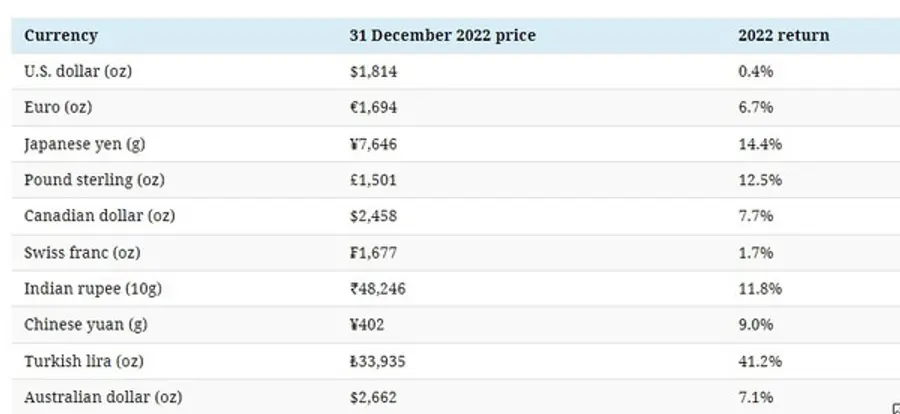Click the Indian rupee (10g) cell
The width and height of the screenshot is (900, 414).
pos(92,288)
